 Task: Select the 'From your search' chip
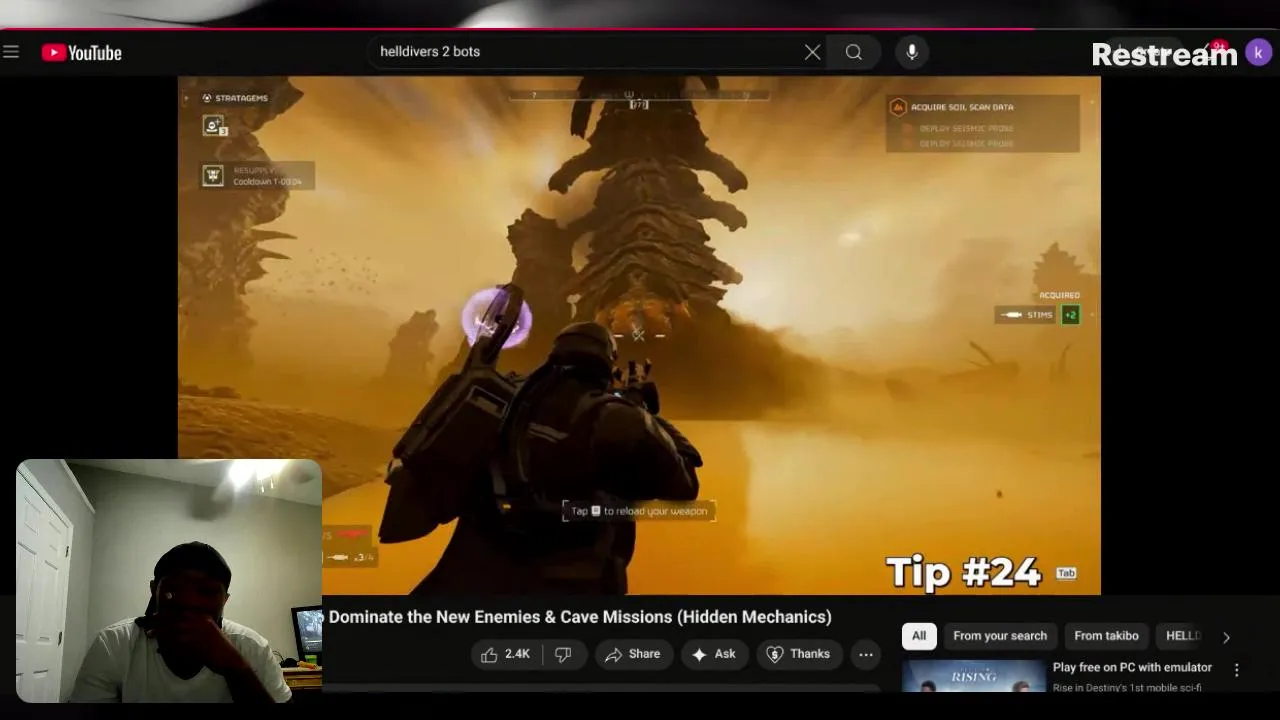click(1000, 636)
